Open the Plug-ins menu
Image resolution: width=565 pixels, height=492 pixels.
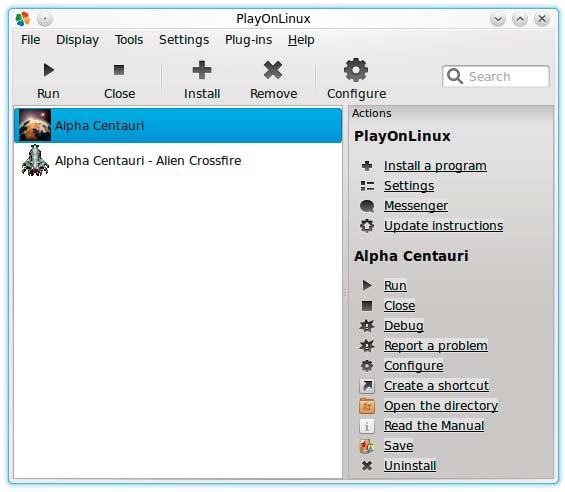click(248, 40)
